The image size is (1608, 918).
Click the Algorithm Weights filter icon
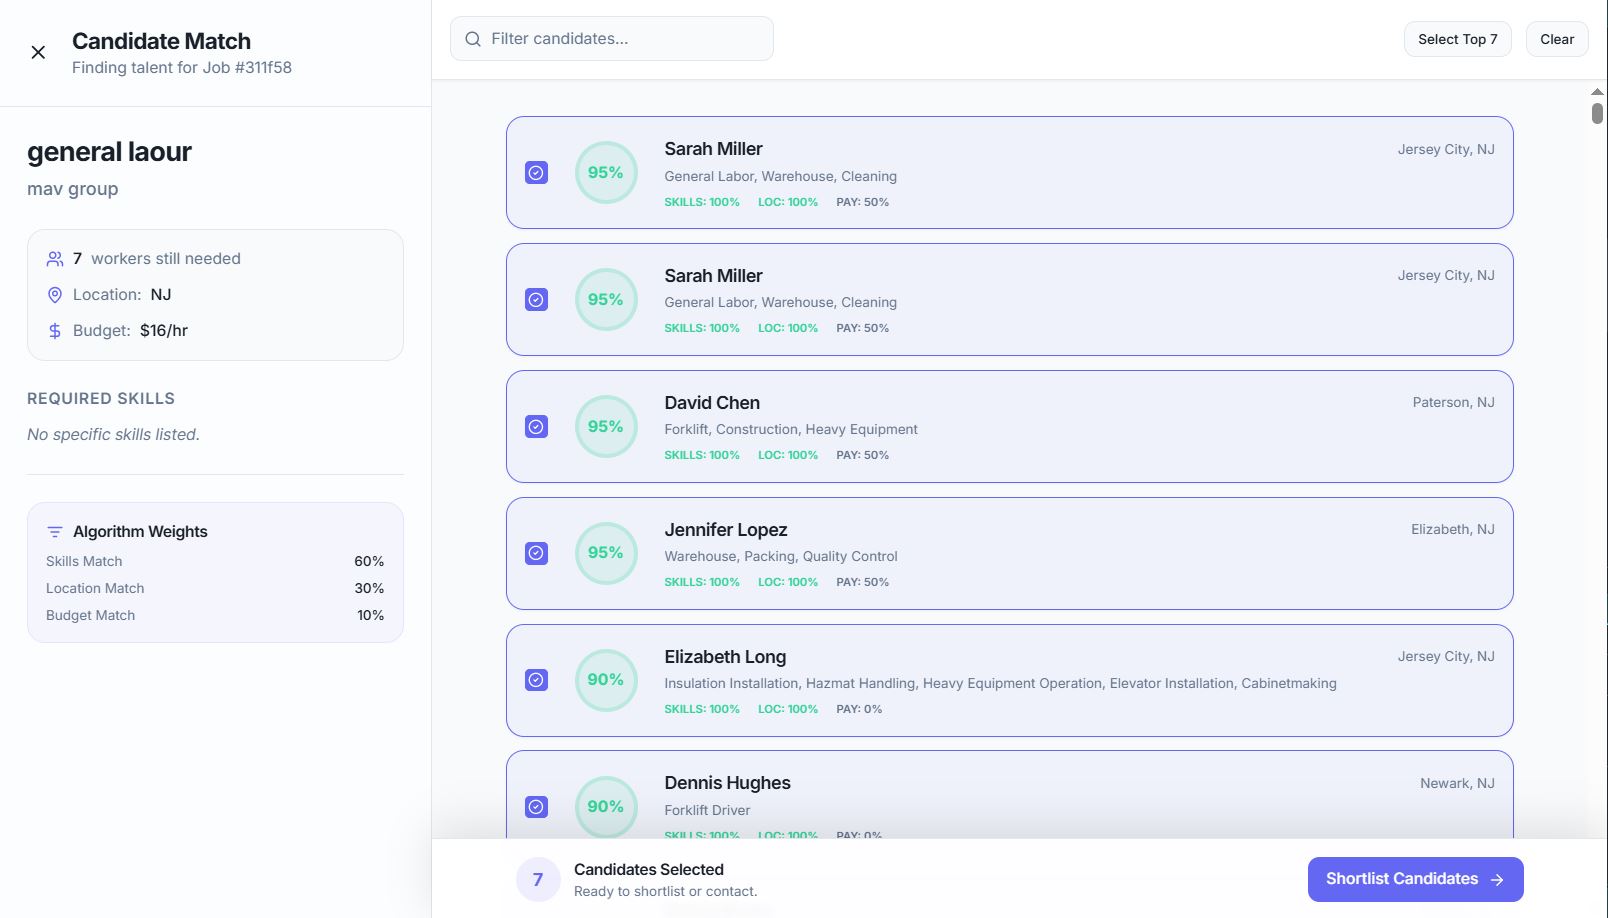point(57,531)
